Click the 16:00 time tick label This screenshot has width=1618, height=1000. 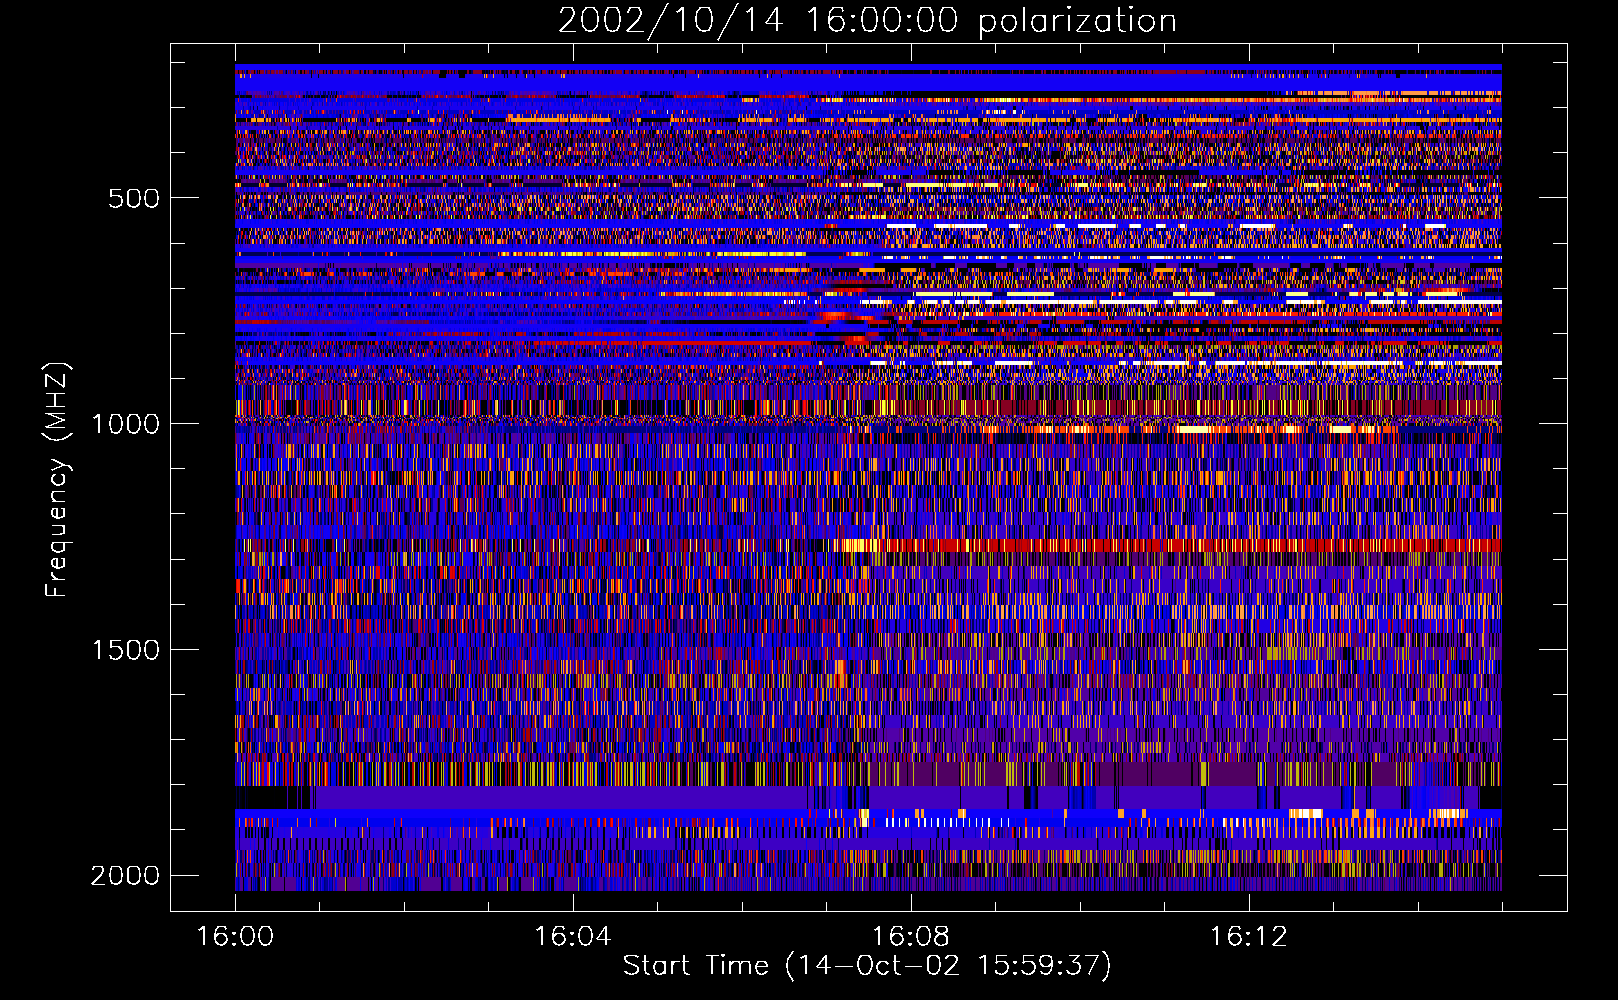[x=235, y=937]
